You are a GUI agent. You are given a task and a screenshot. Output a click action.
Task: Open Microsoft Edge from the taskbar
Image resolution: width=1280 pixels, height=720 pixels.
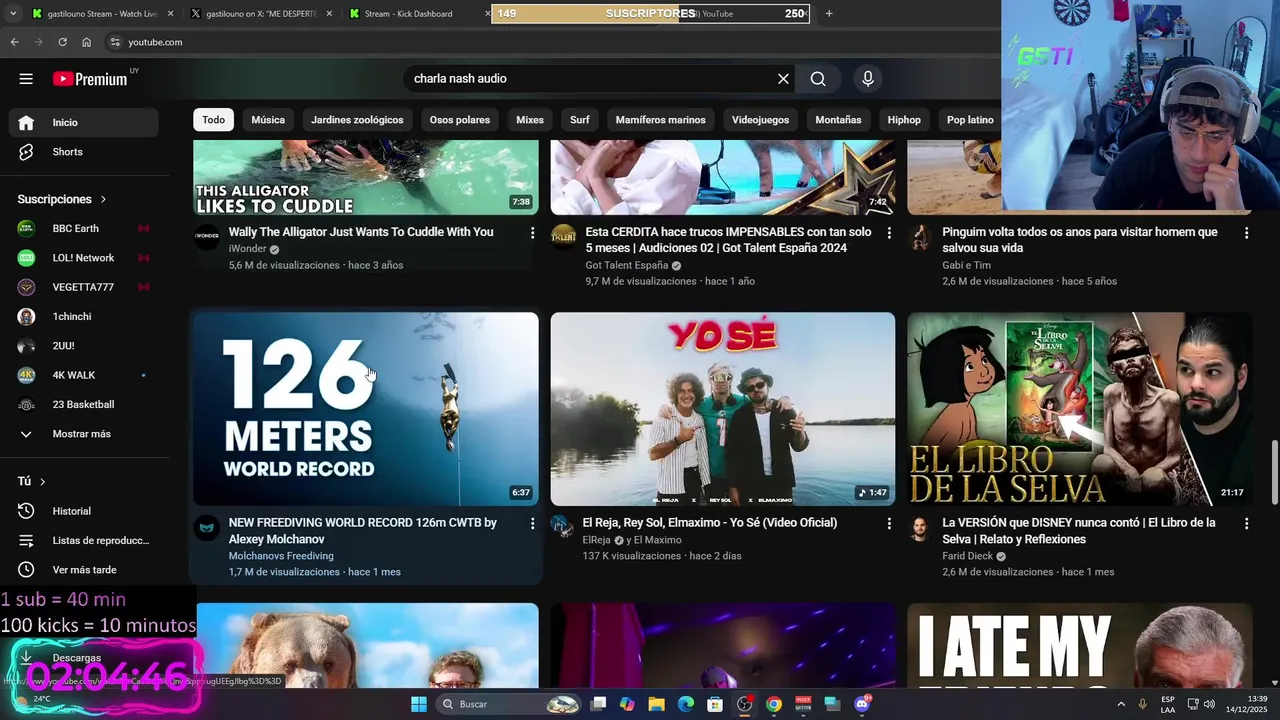click(x=686, y=704)
